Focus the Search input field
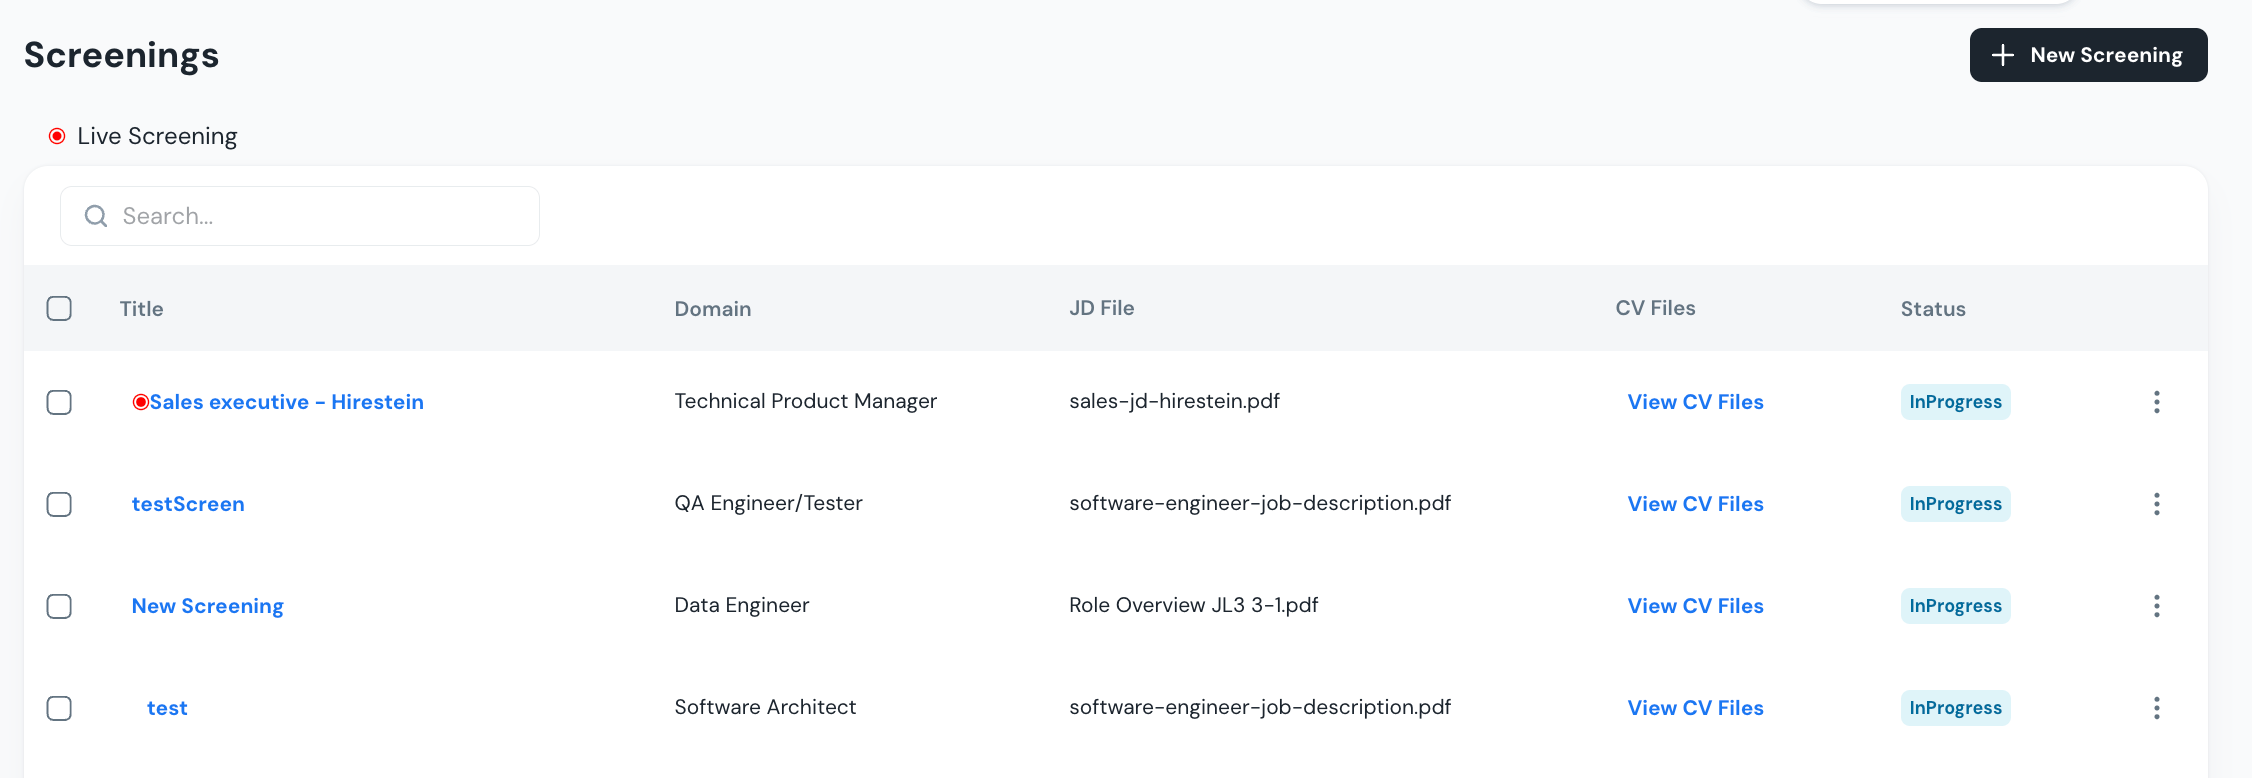2252x778 pixels. coord(320,216)
